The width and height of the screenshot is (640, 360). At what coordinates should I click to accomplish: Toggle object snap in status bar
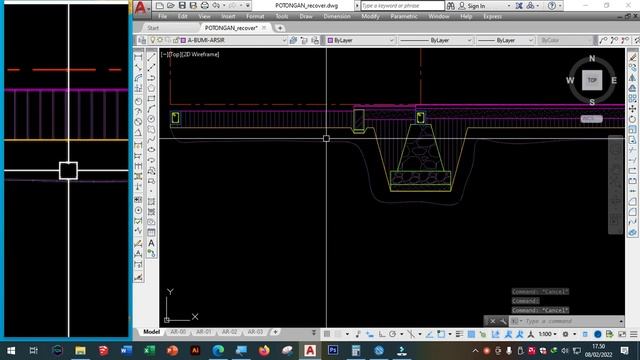[441, 334]
